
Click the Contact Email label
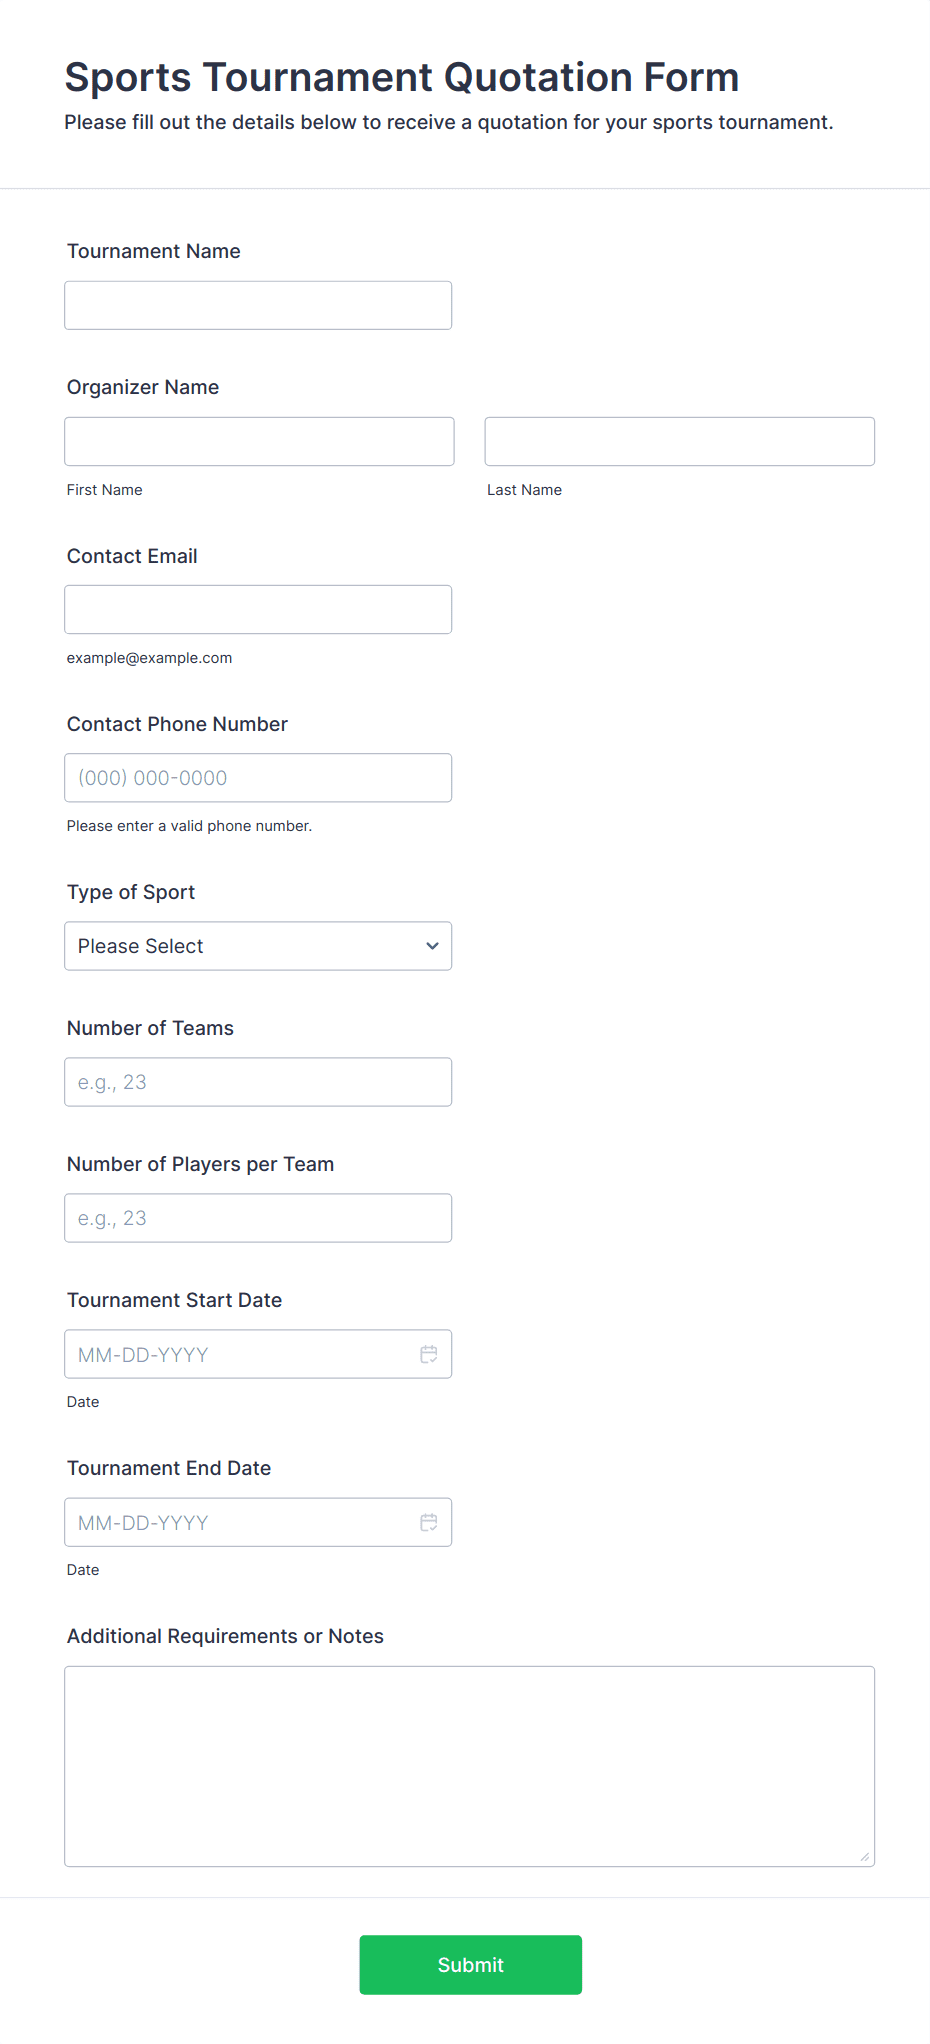(x=132, y=556)
